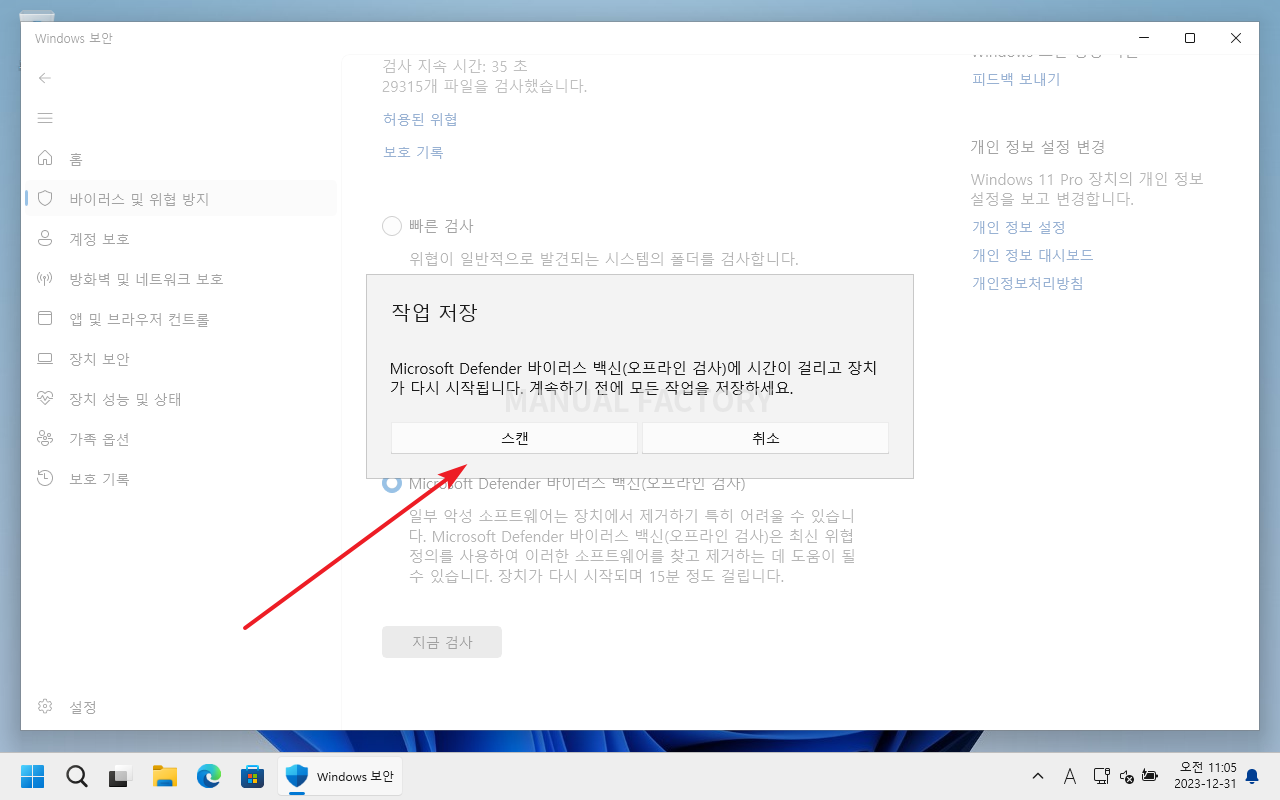Open the 허용된 위협 link
Image resolution: width=1280 pixels, height=800 pixels.
[420, 119]
